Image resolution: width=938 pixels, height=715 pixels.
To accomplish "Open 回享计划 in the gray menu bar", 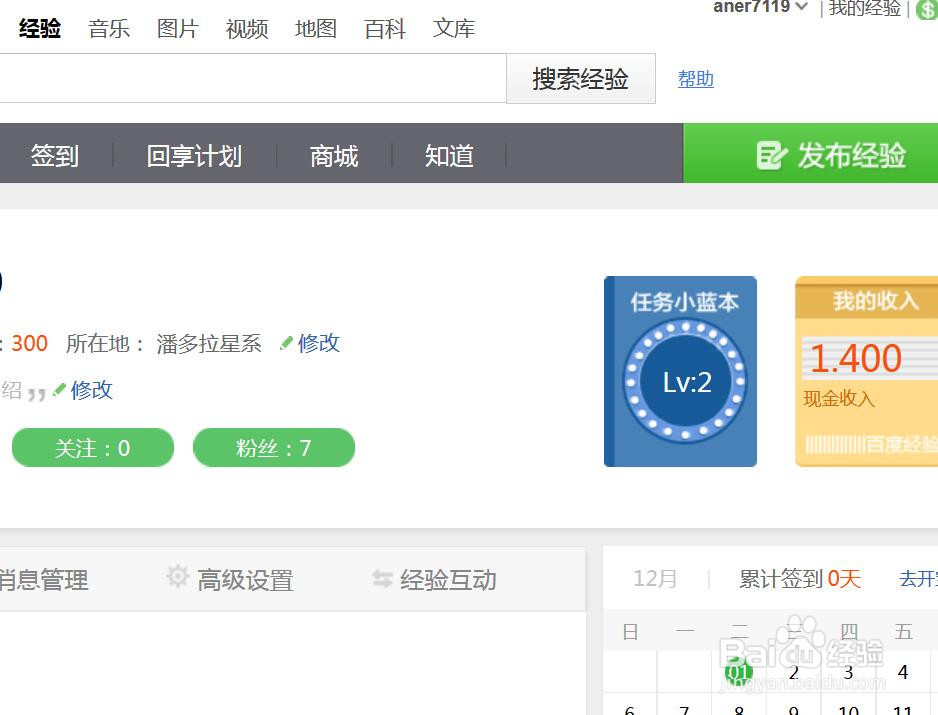I will tap(194, 156).
